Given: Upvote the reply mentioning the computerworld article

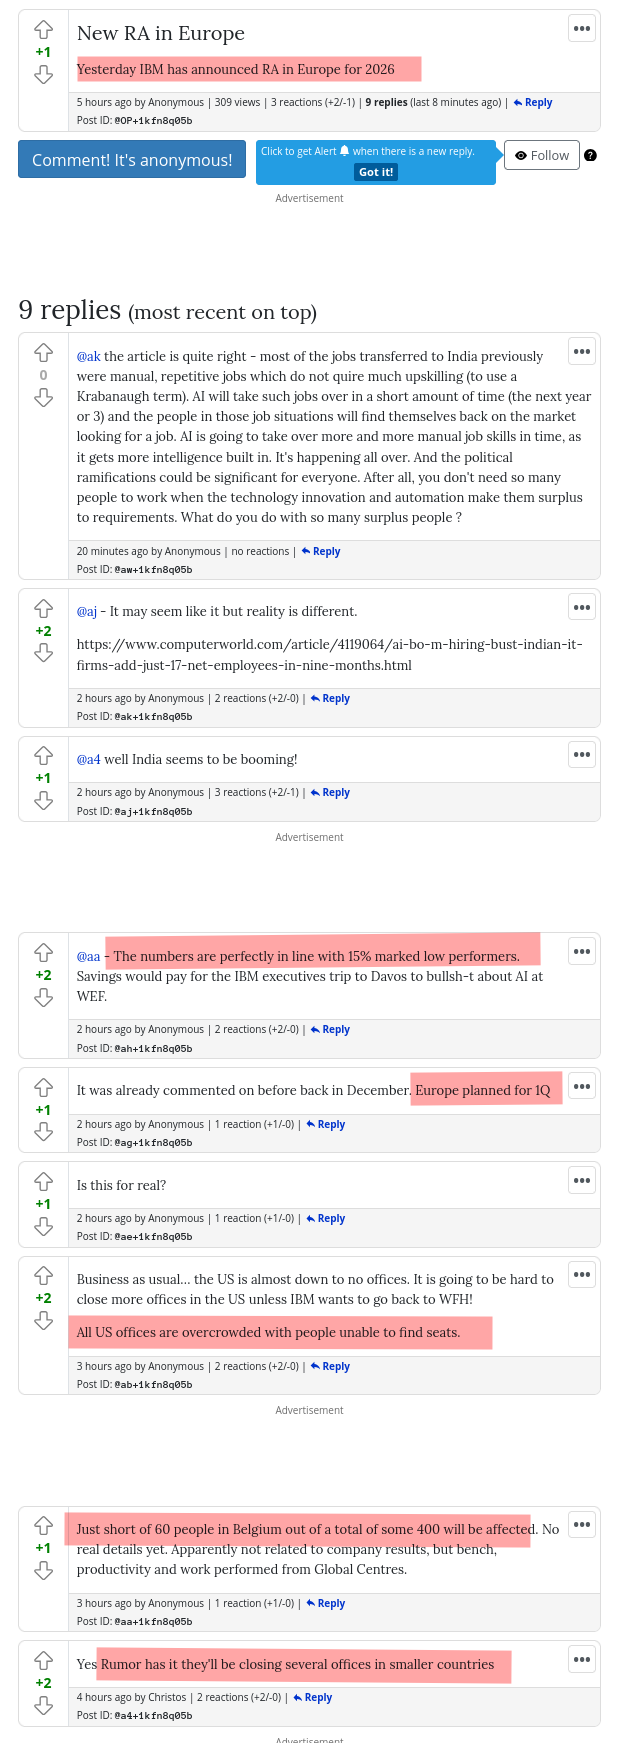Looking at the screenshot, I should click(x=43, y=608).
